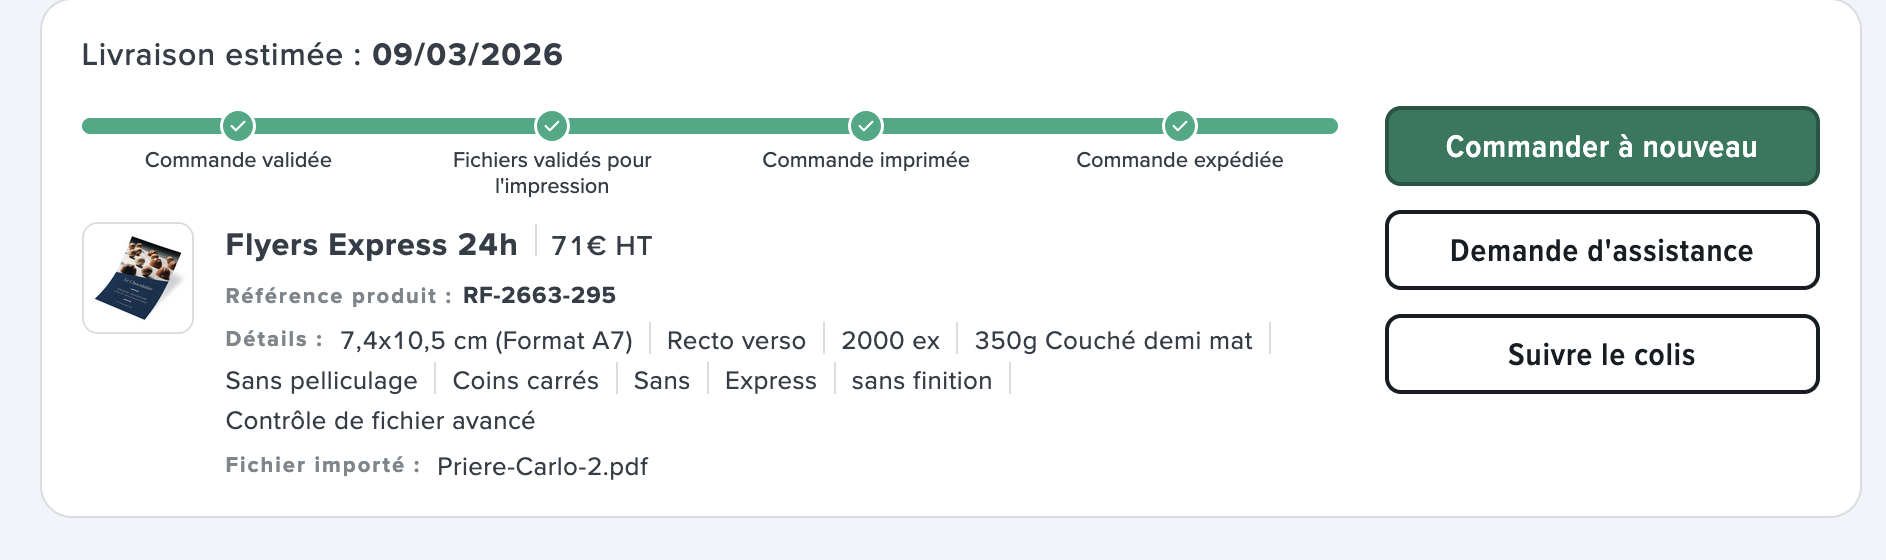Select product reference RF-2663-295
The width and height of the screenshot is (1886, 560).
(x=539, y=296)
